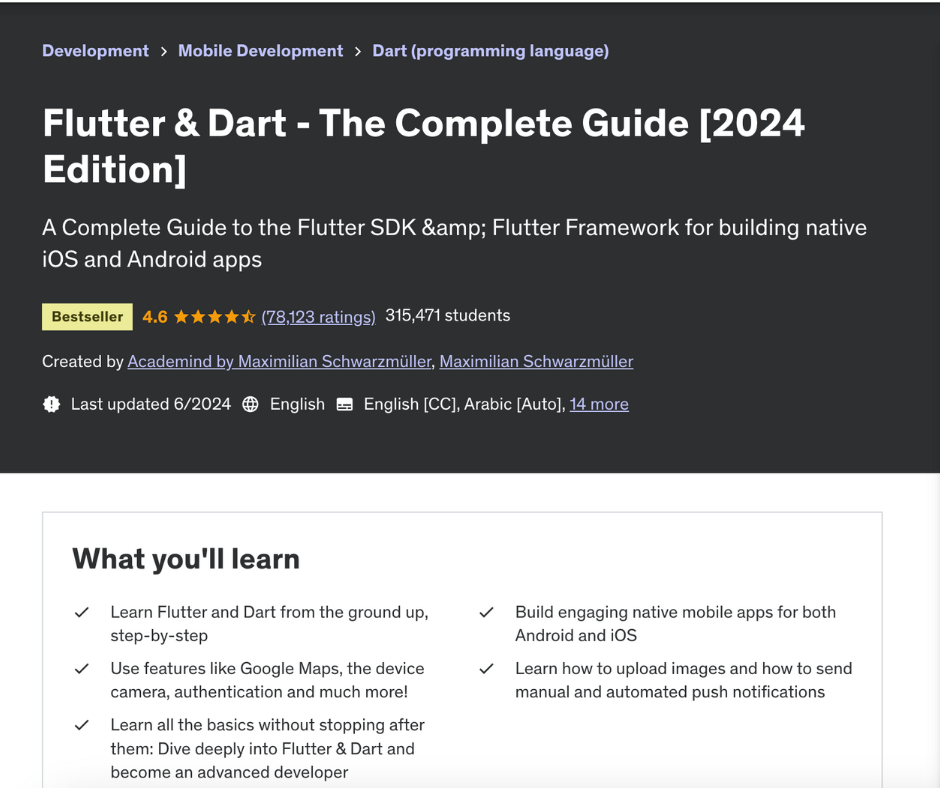Image resolution: width=940 pixels, height=788 pixels.
Task: Click the last updated badge icon
Action: [52, 404]
